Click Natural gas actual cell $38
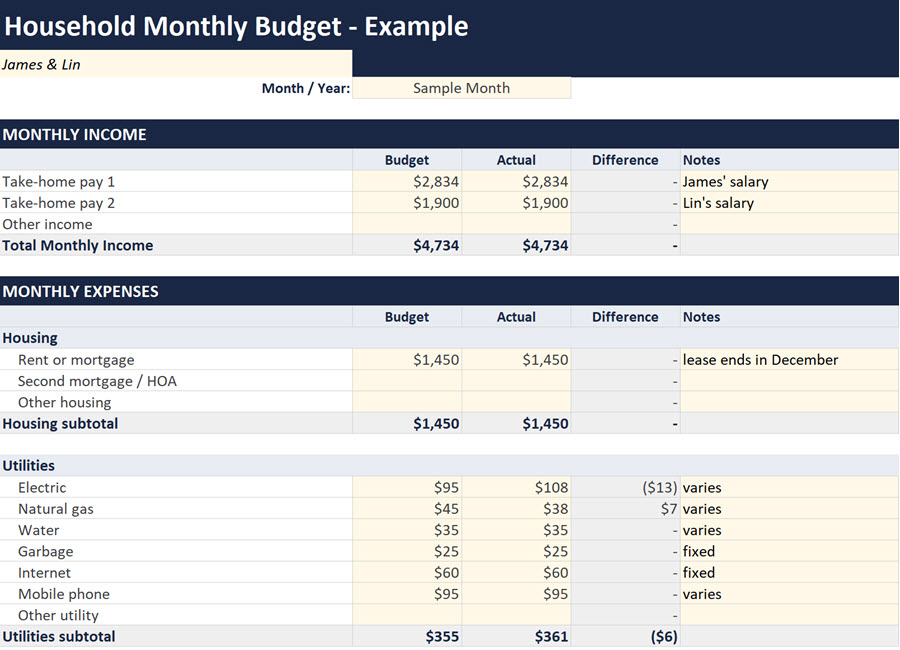The image size is (900, 650). (516, 509)
